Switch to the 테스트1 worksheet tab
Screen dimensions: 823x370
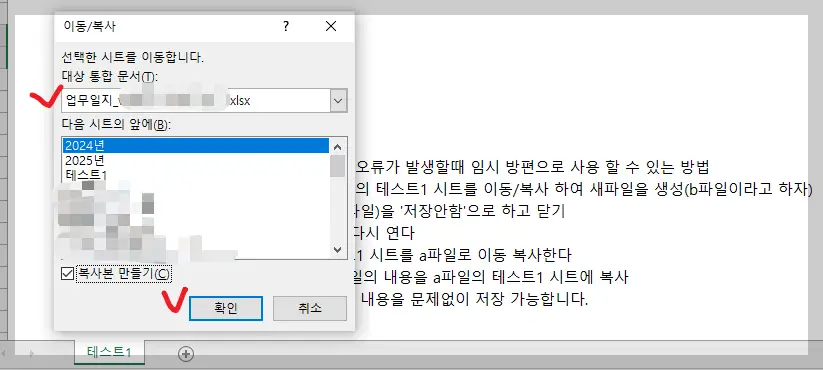click(109, 352)
